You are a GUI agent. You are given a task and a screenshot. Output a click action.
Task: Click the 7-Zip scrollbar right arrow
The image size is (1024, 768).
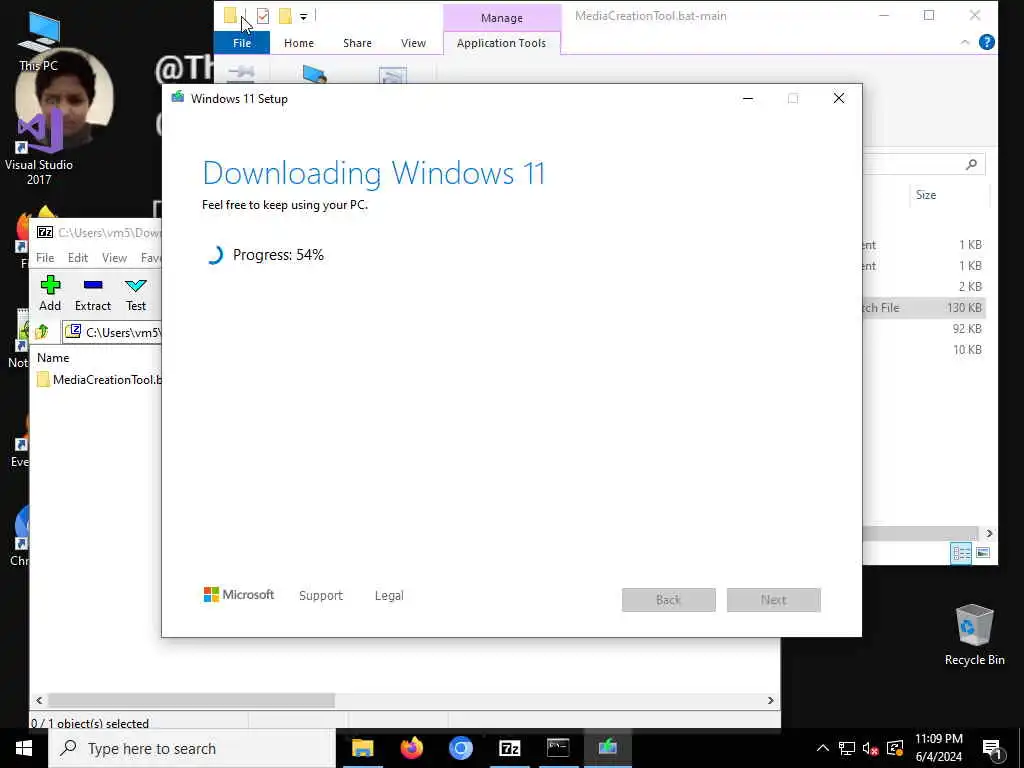point(771,700)
